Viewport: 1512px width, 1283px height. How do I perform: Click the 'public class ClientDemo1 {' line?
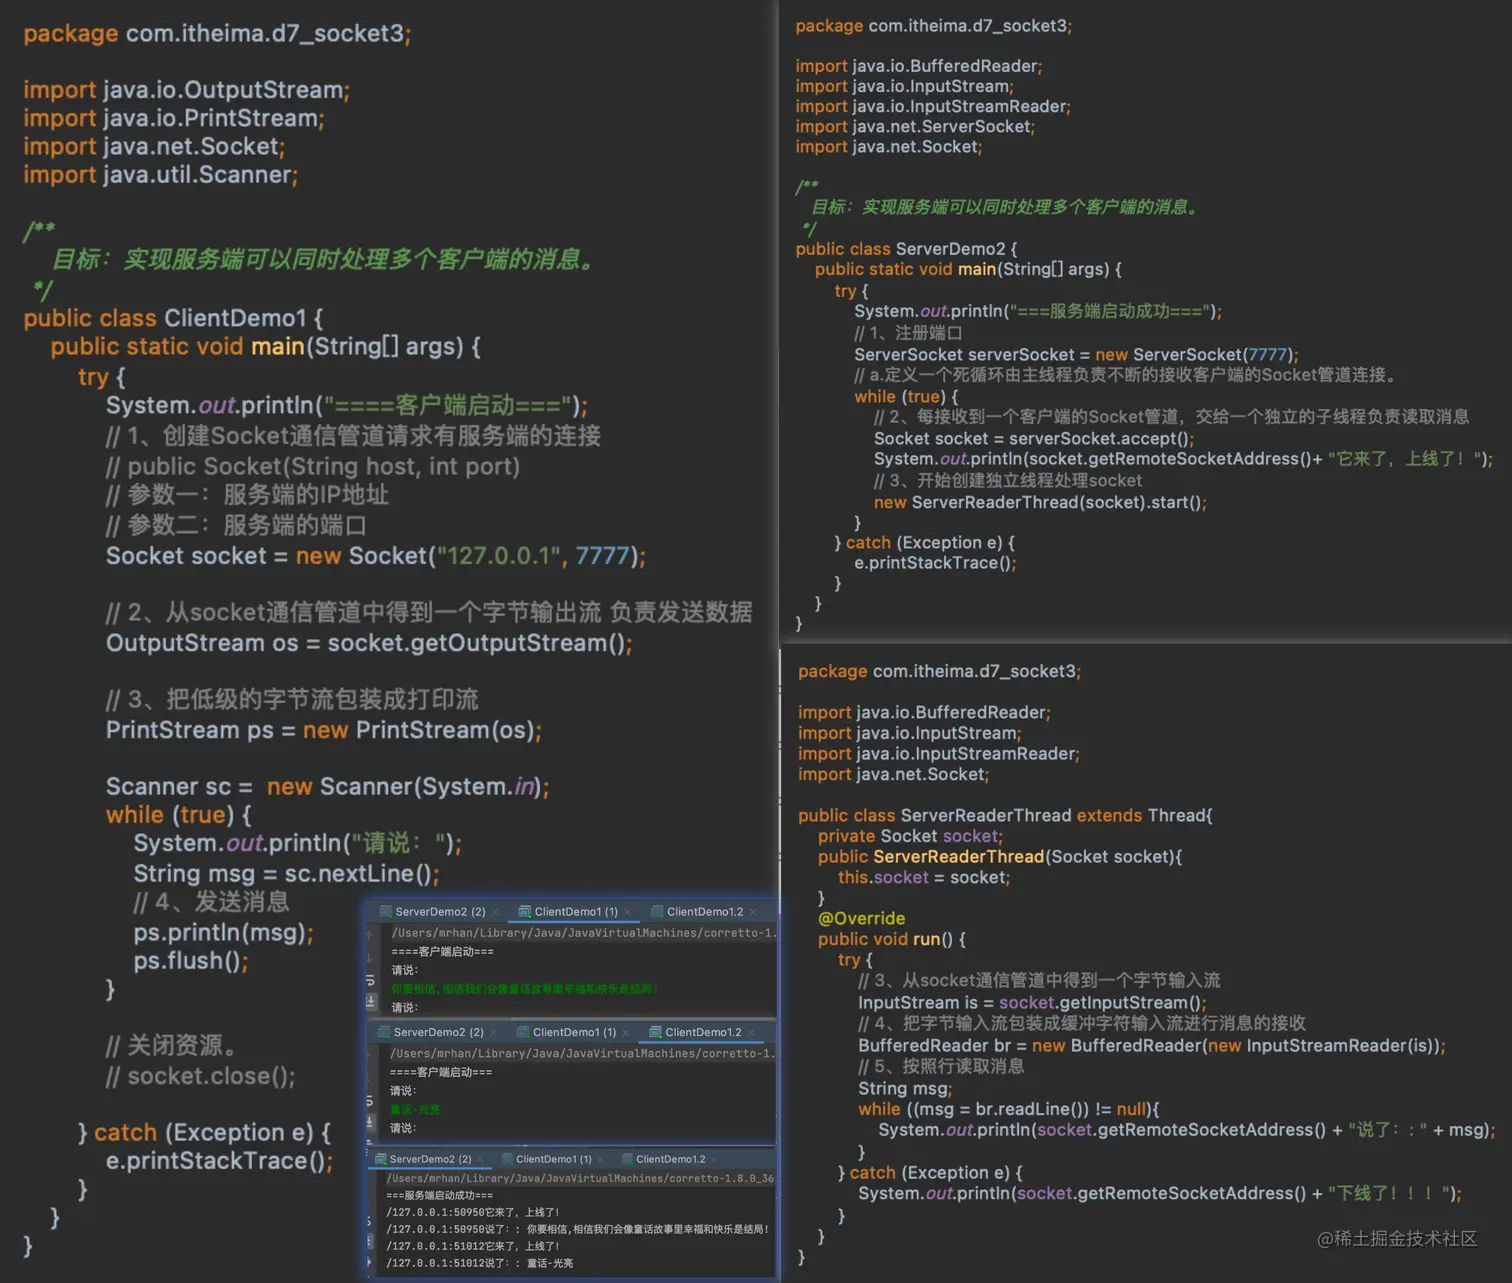(x=173, y=318)
